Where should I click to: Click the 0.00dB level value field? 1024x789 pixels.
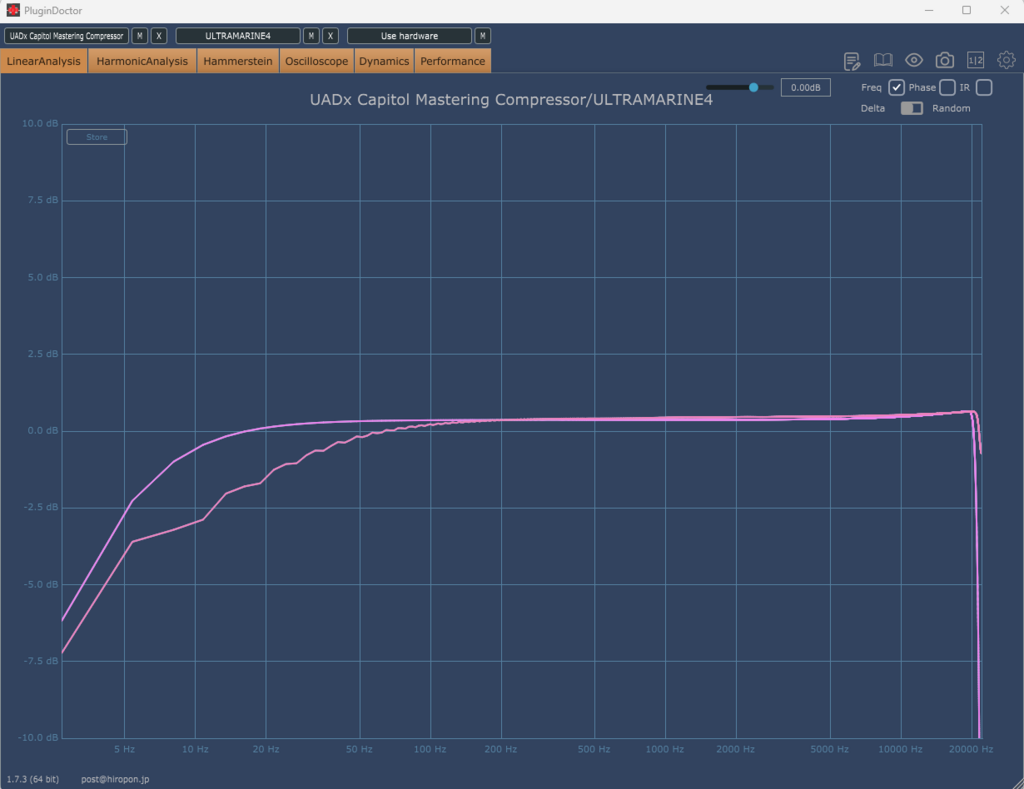point(805,88)
